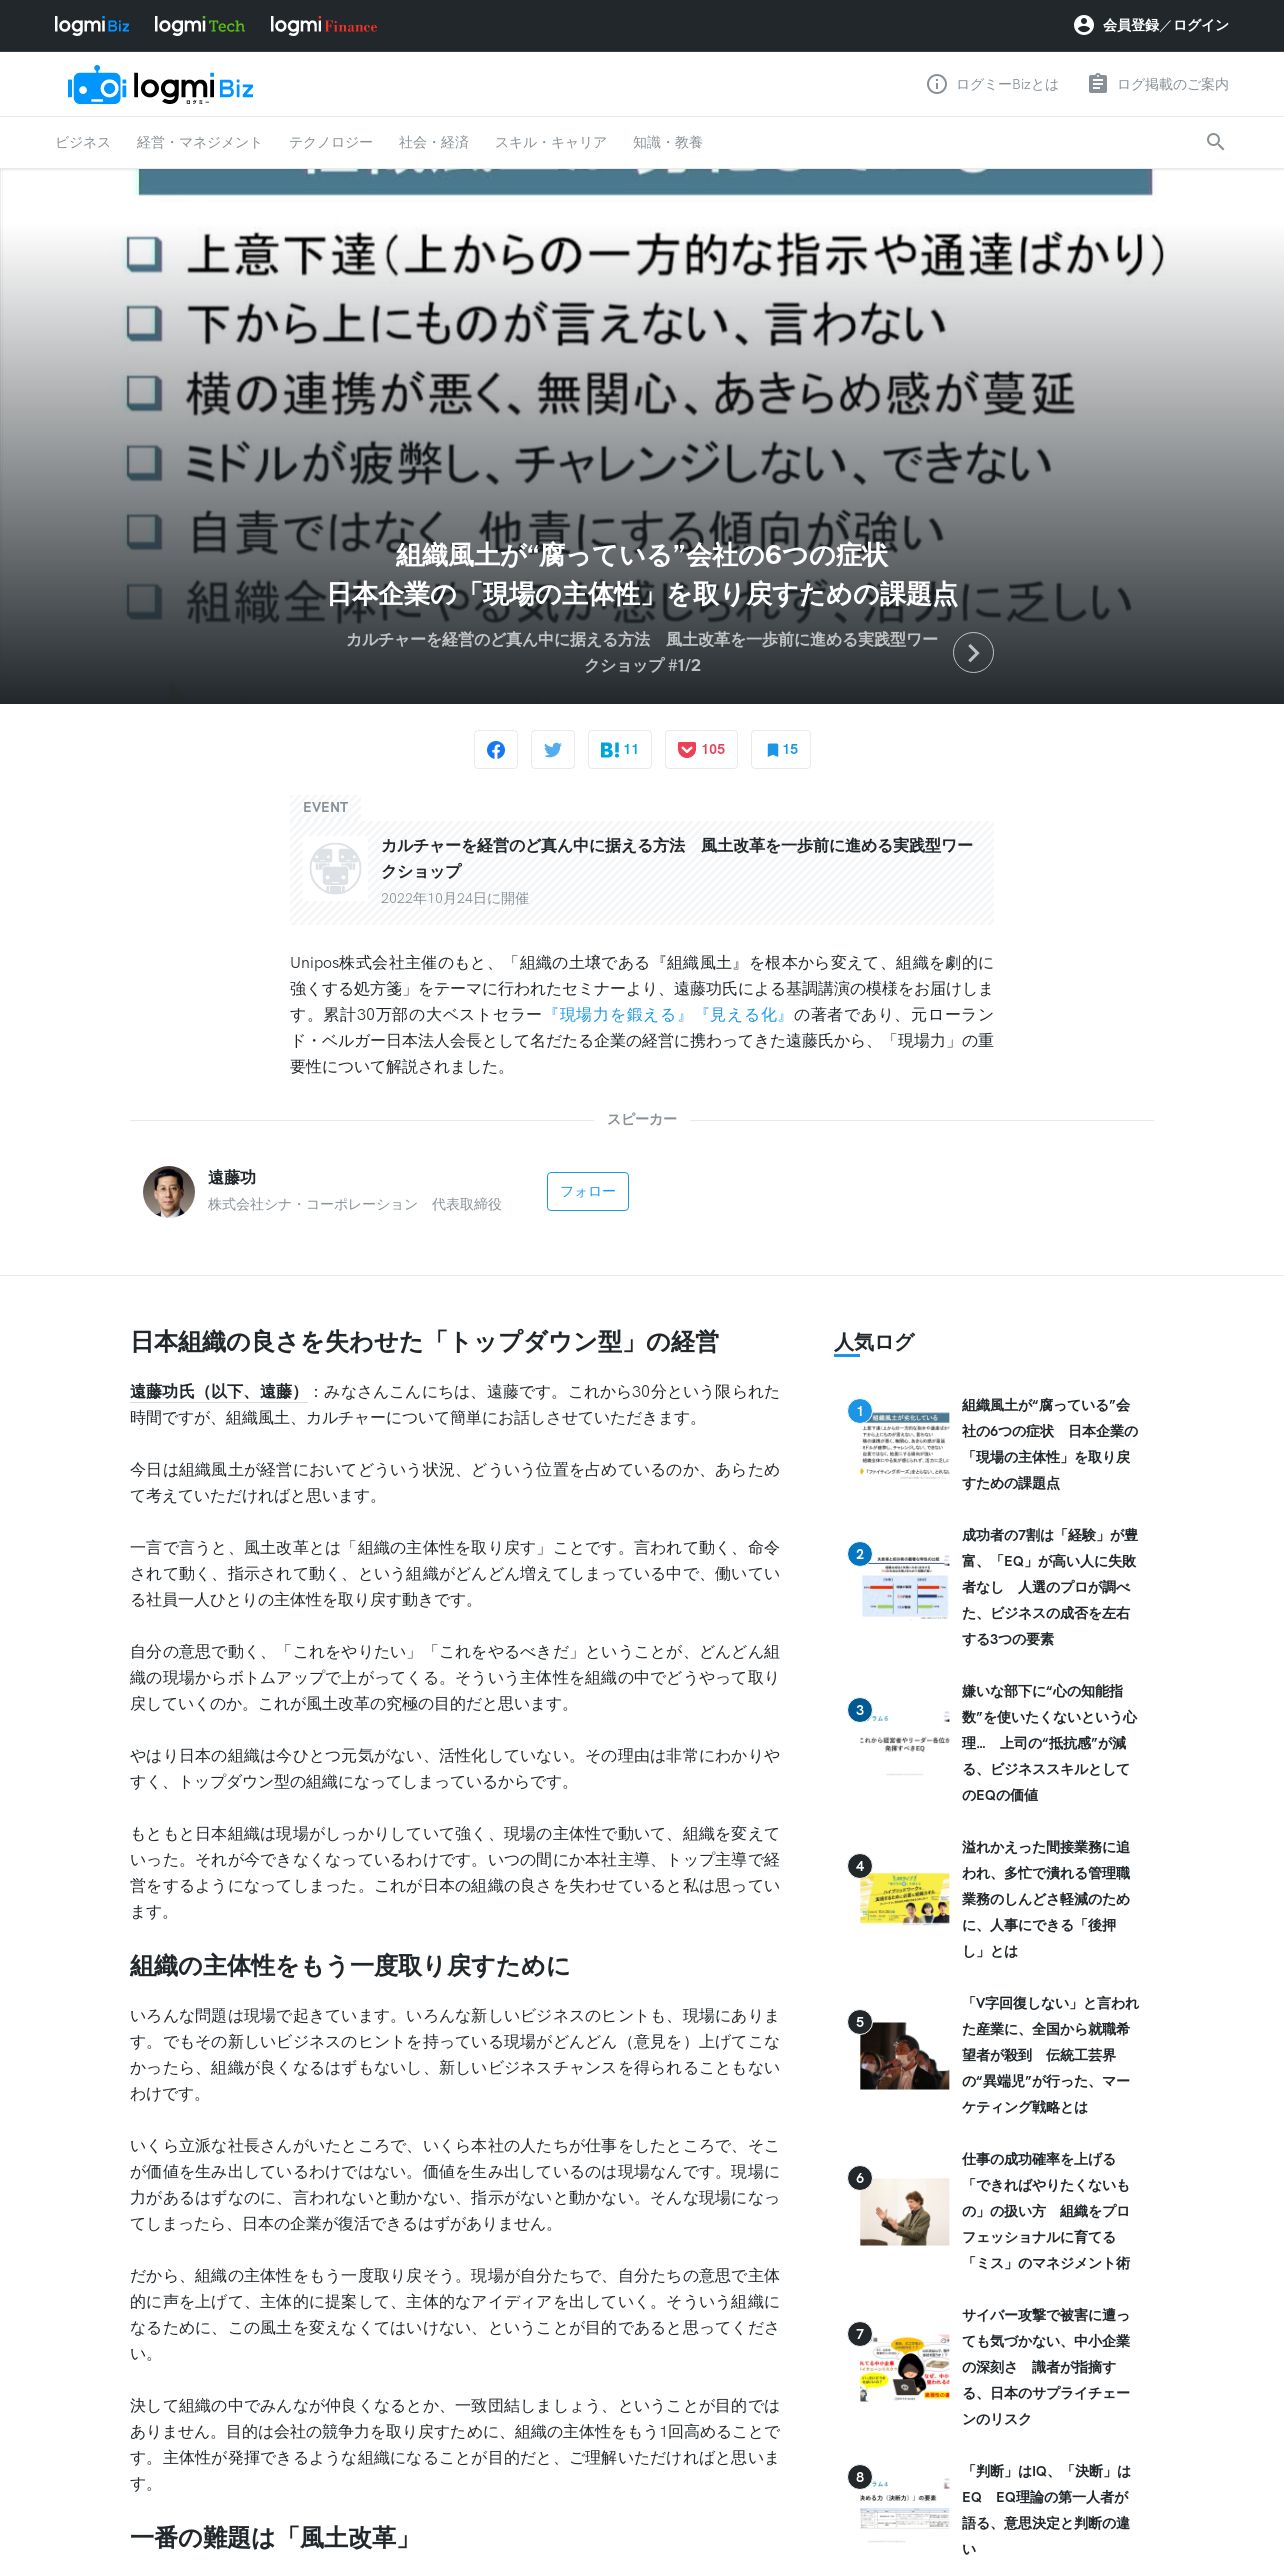Open ranked log 2 thumbnail
This screenshot has width=1284, height=2568.
tap(905, 1587)
